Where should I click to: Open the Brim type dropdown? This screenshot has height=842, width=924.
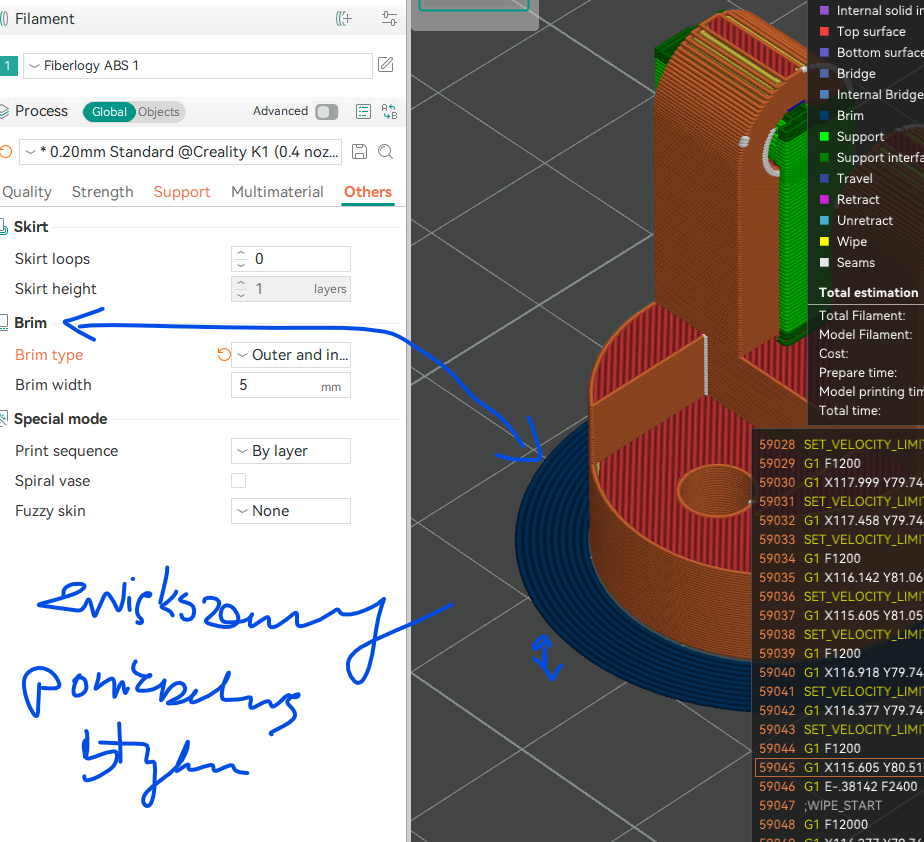tap(291, 355)
